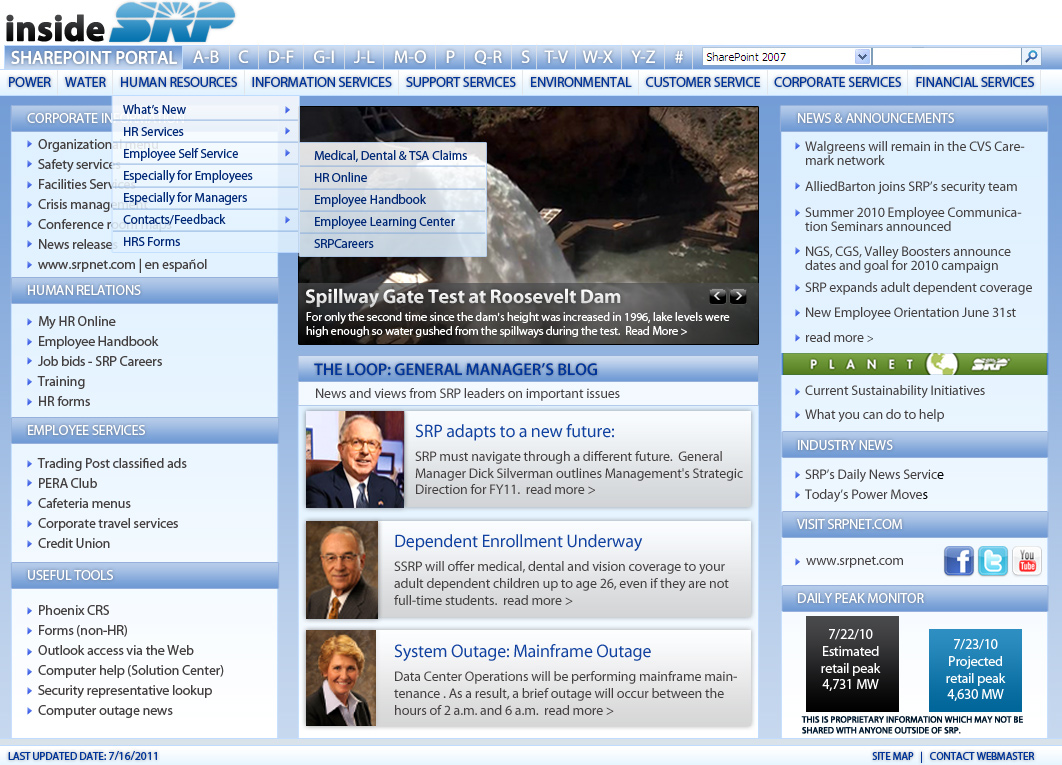Expand HR Services submenu arrow
The height and width of the screenshot is (765, 1062).
pos(287,131)
